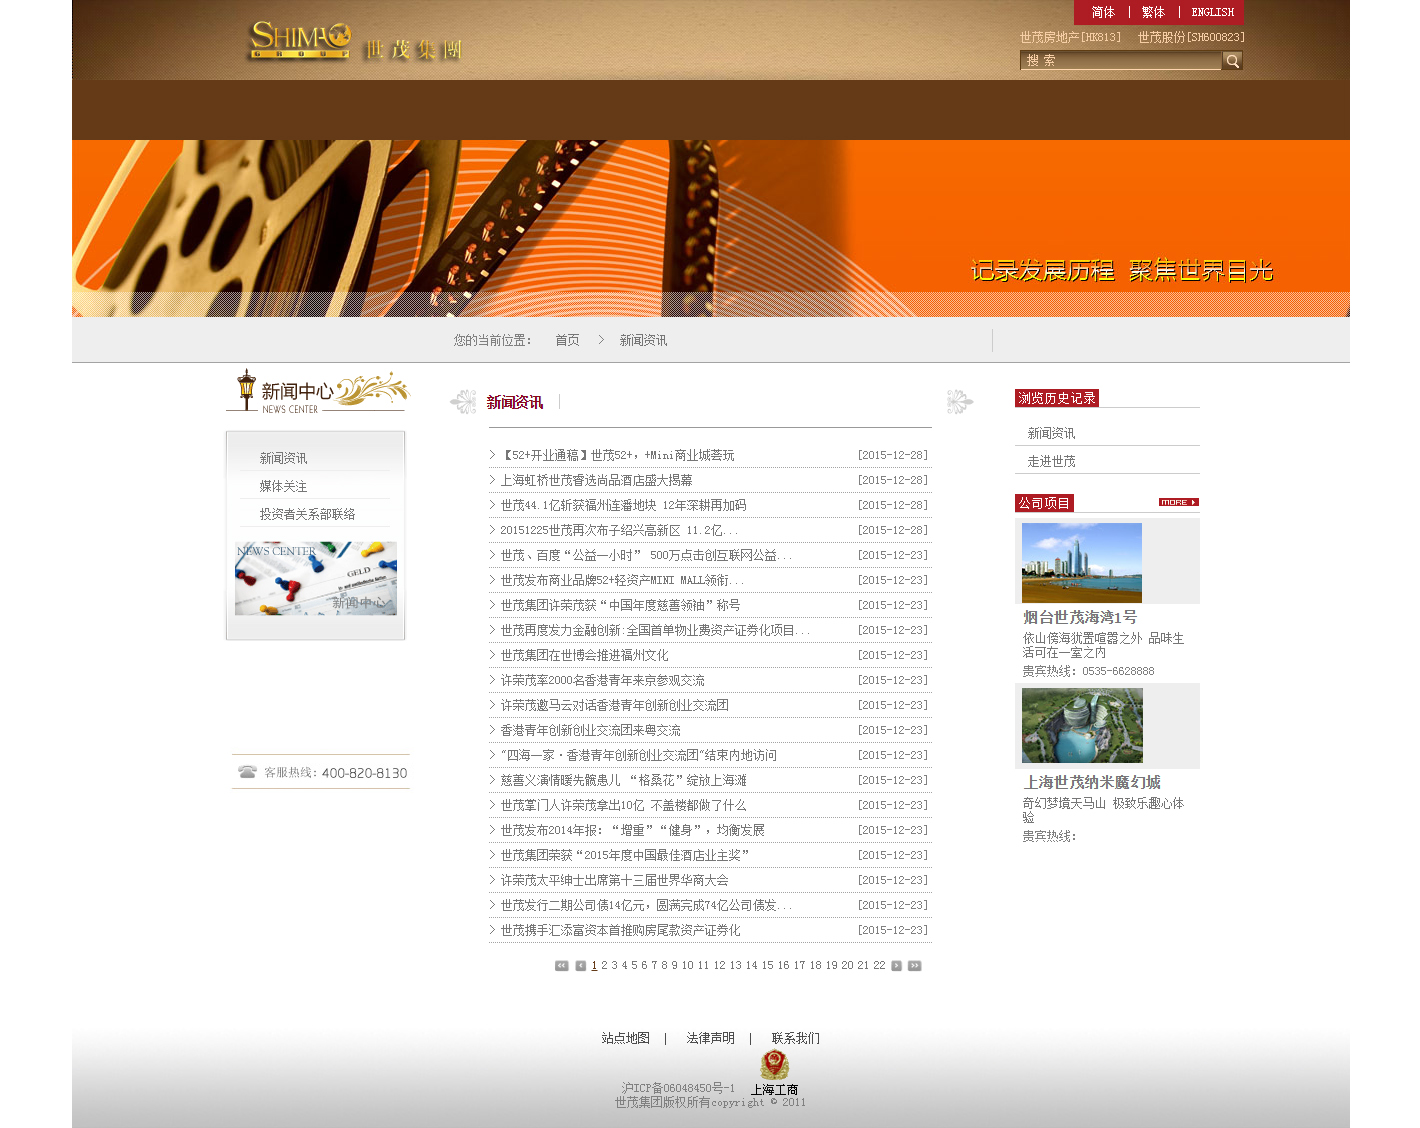The width and height of the screenshot is (1420, 1128).
Task: Go to next page with the right arrow
Action: [x=896, y=966]
